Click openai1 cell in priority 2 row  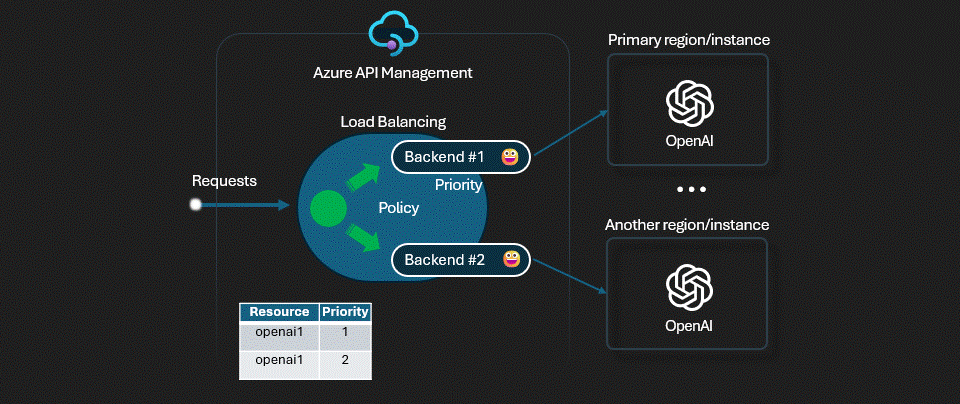(x=279, y=365)
